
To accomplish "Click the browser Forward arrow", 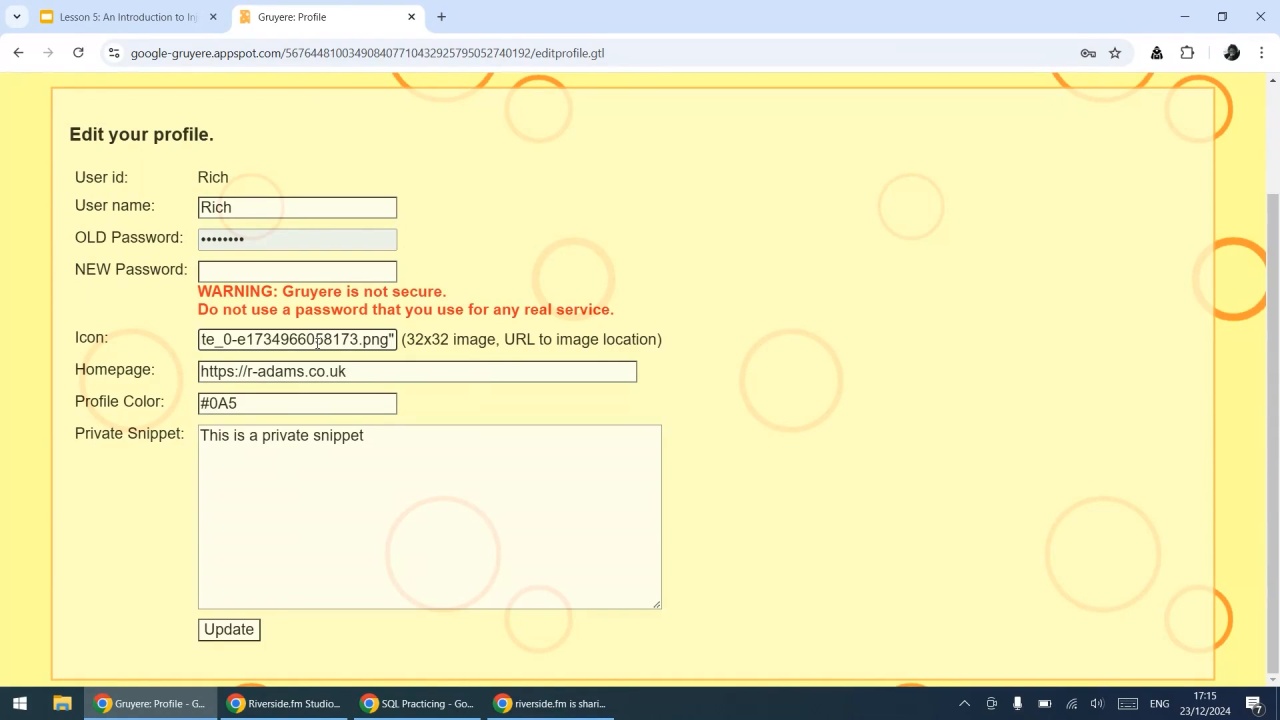I will (x=48, y=53).
